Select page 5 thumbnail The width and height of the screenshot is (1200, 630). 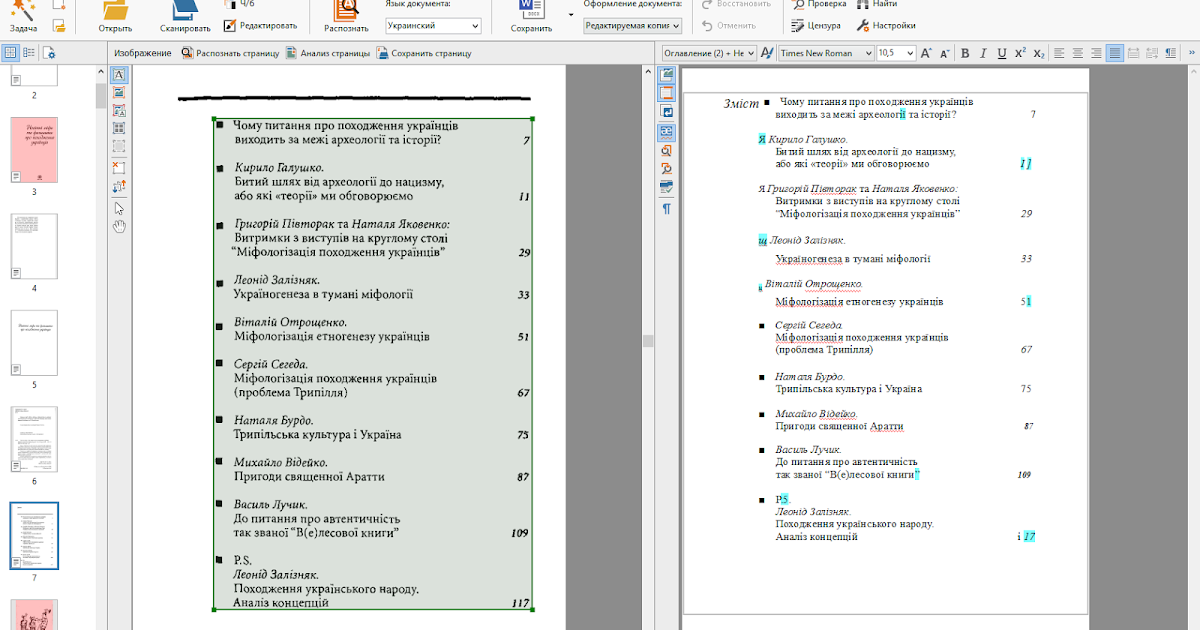click(34, 342)
